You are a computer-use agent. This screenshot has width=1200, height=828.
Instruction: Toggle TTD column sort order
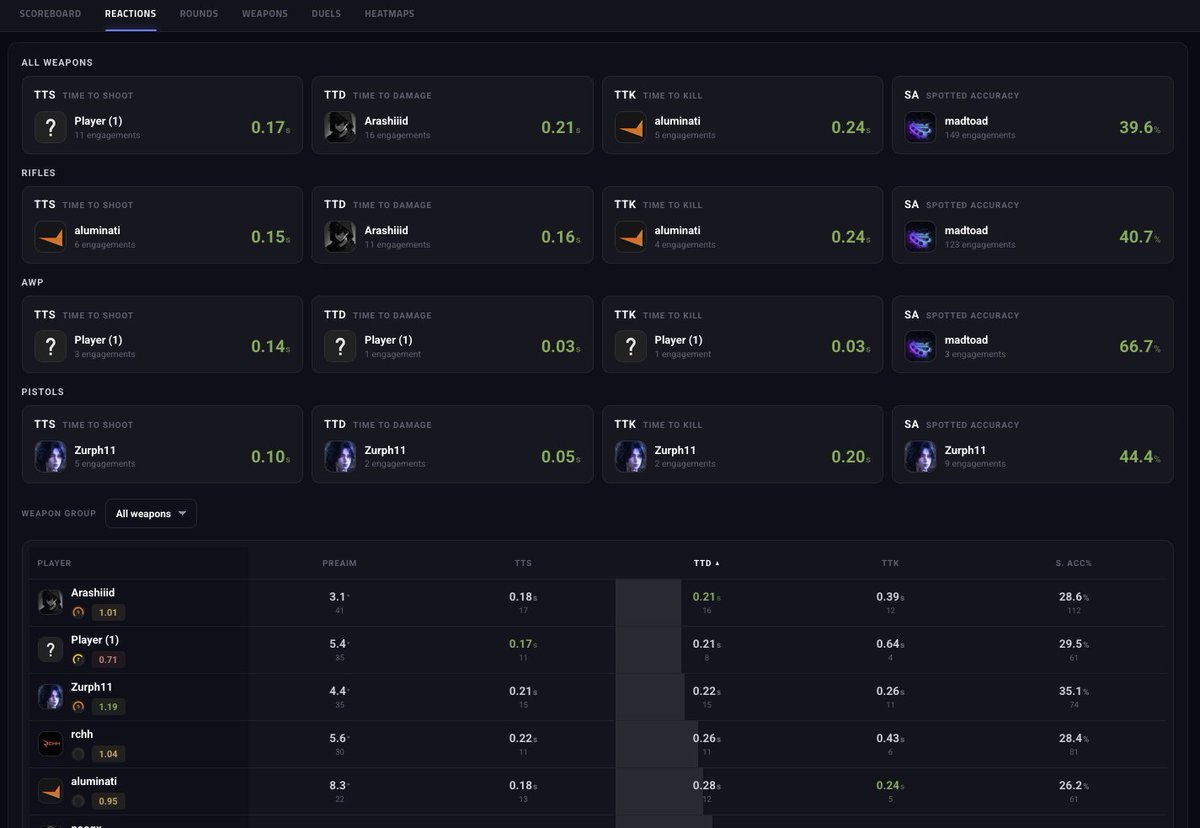tap(706, 563)
